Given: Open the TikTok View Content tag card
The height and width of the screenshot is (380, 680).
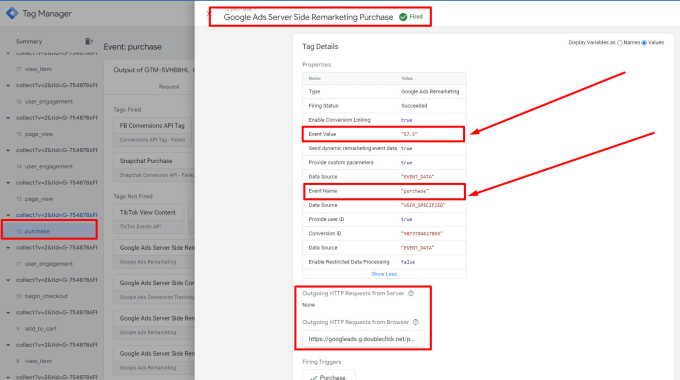Looking at the screenshot, I should (148, 219).
